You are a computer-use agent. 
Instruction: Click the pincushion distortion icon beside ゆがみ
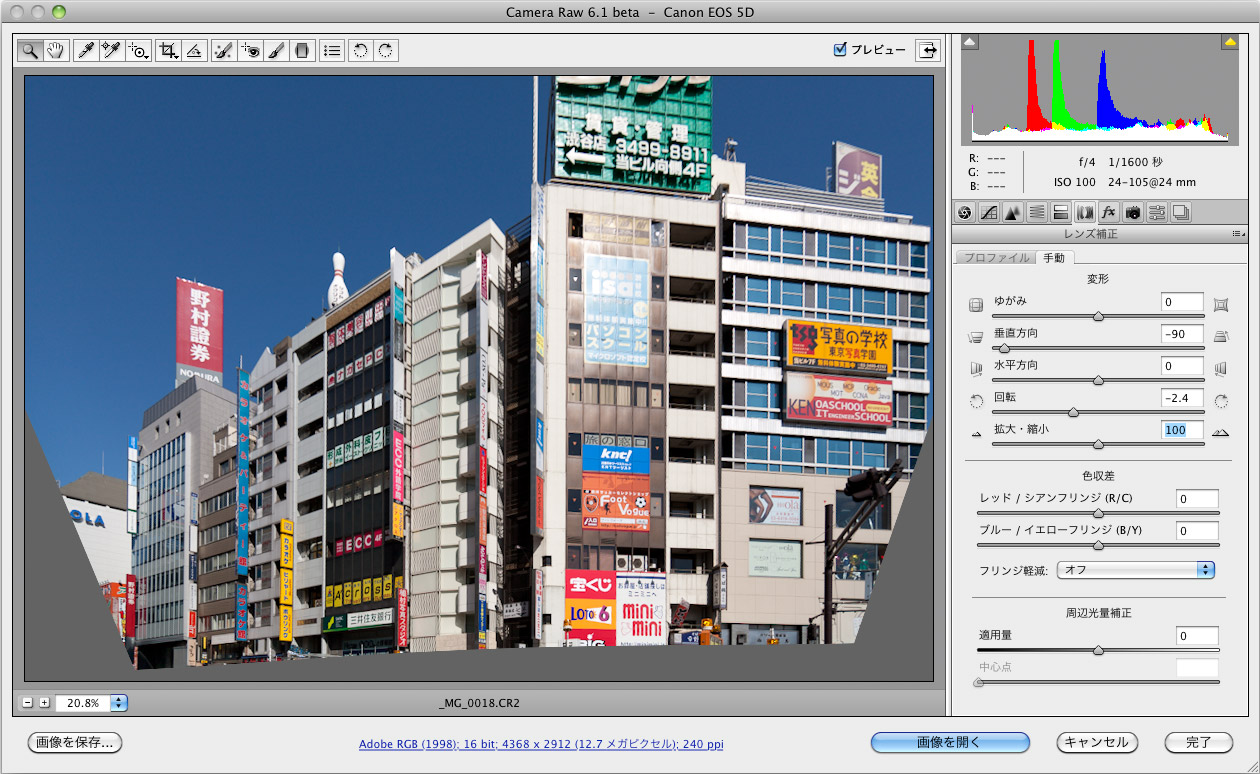tap(1220, 305)
